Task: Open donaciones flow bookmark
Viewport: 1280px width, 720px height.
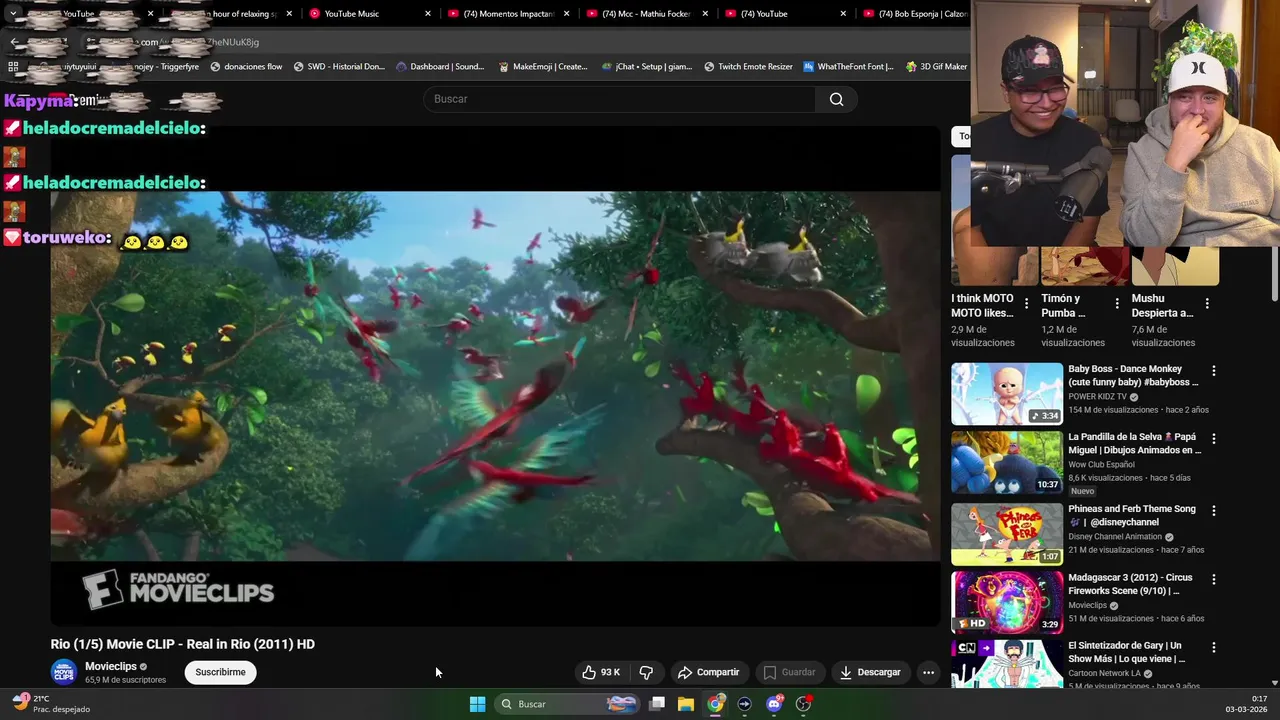Action: 245,67
